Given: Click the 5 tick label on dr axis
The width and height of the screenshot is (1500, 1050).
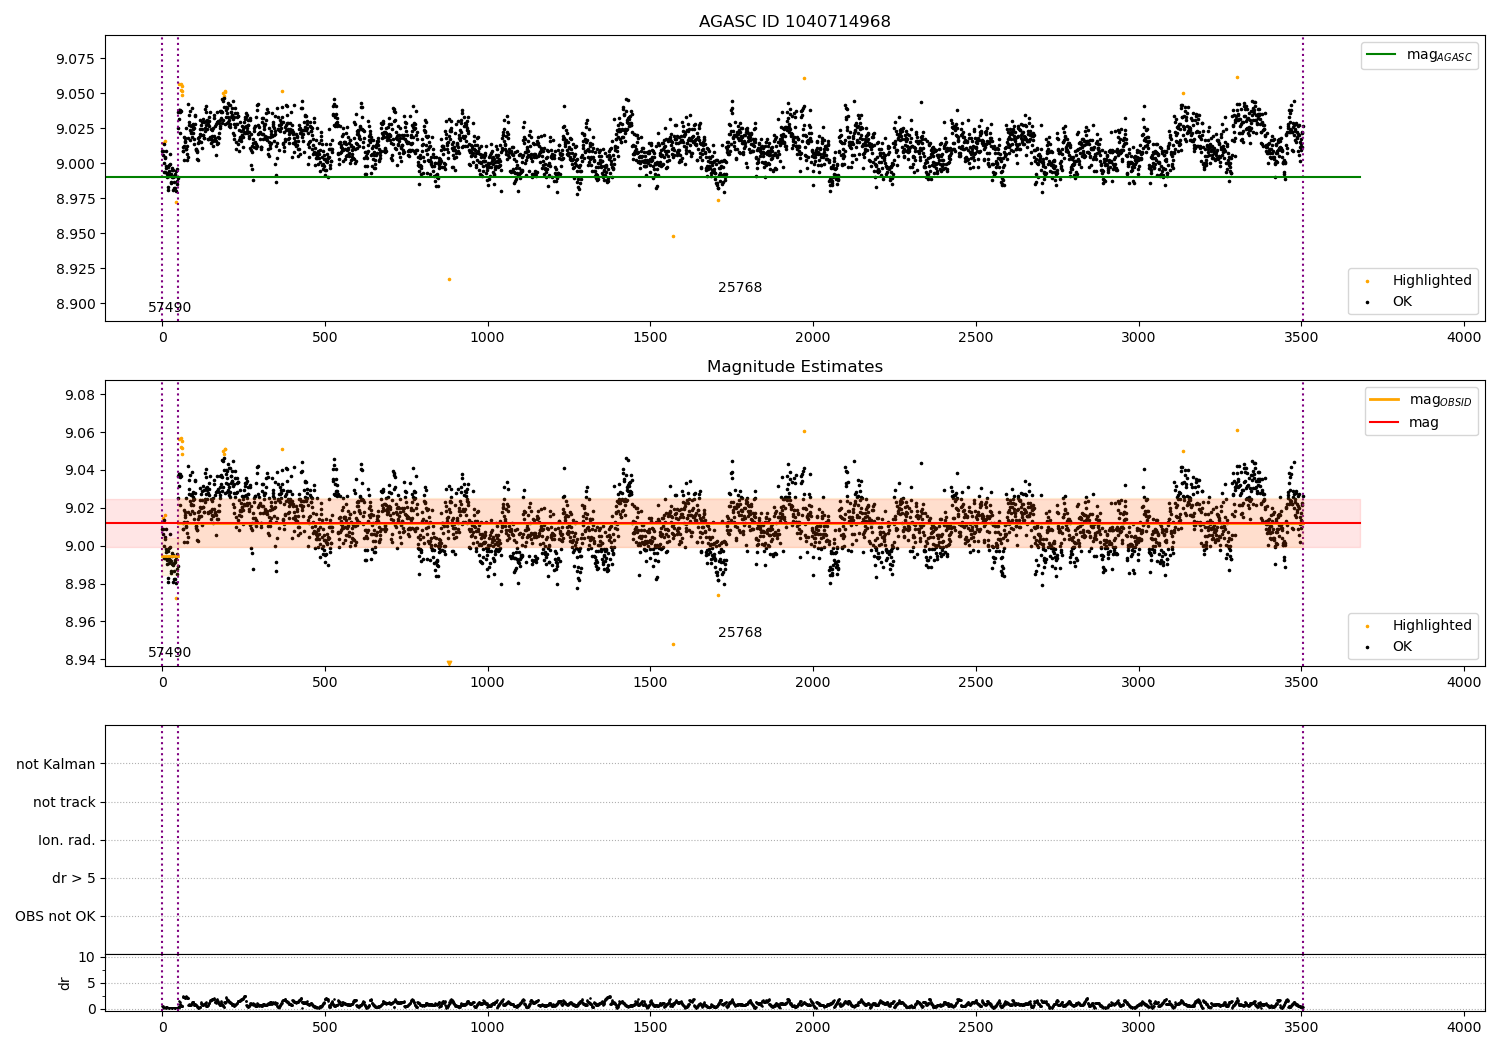Looking at the screenshot, I should click(91, 983).
